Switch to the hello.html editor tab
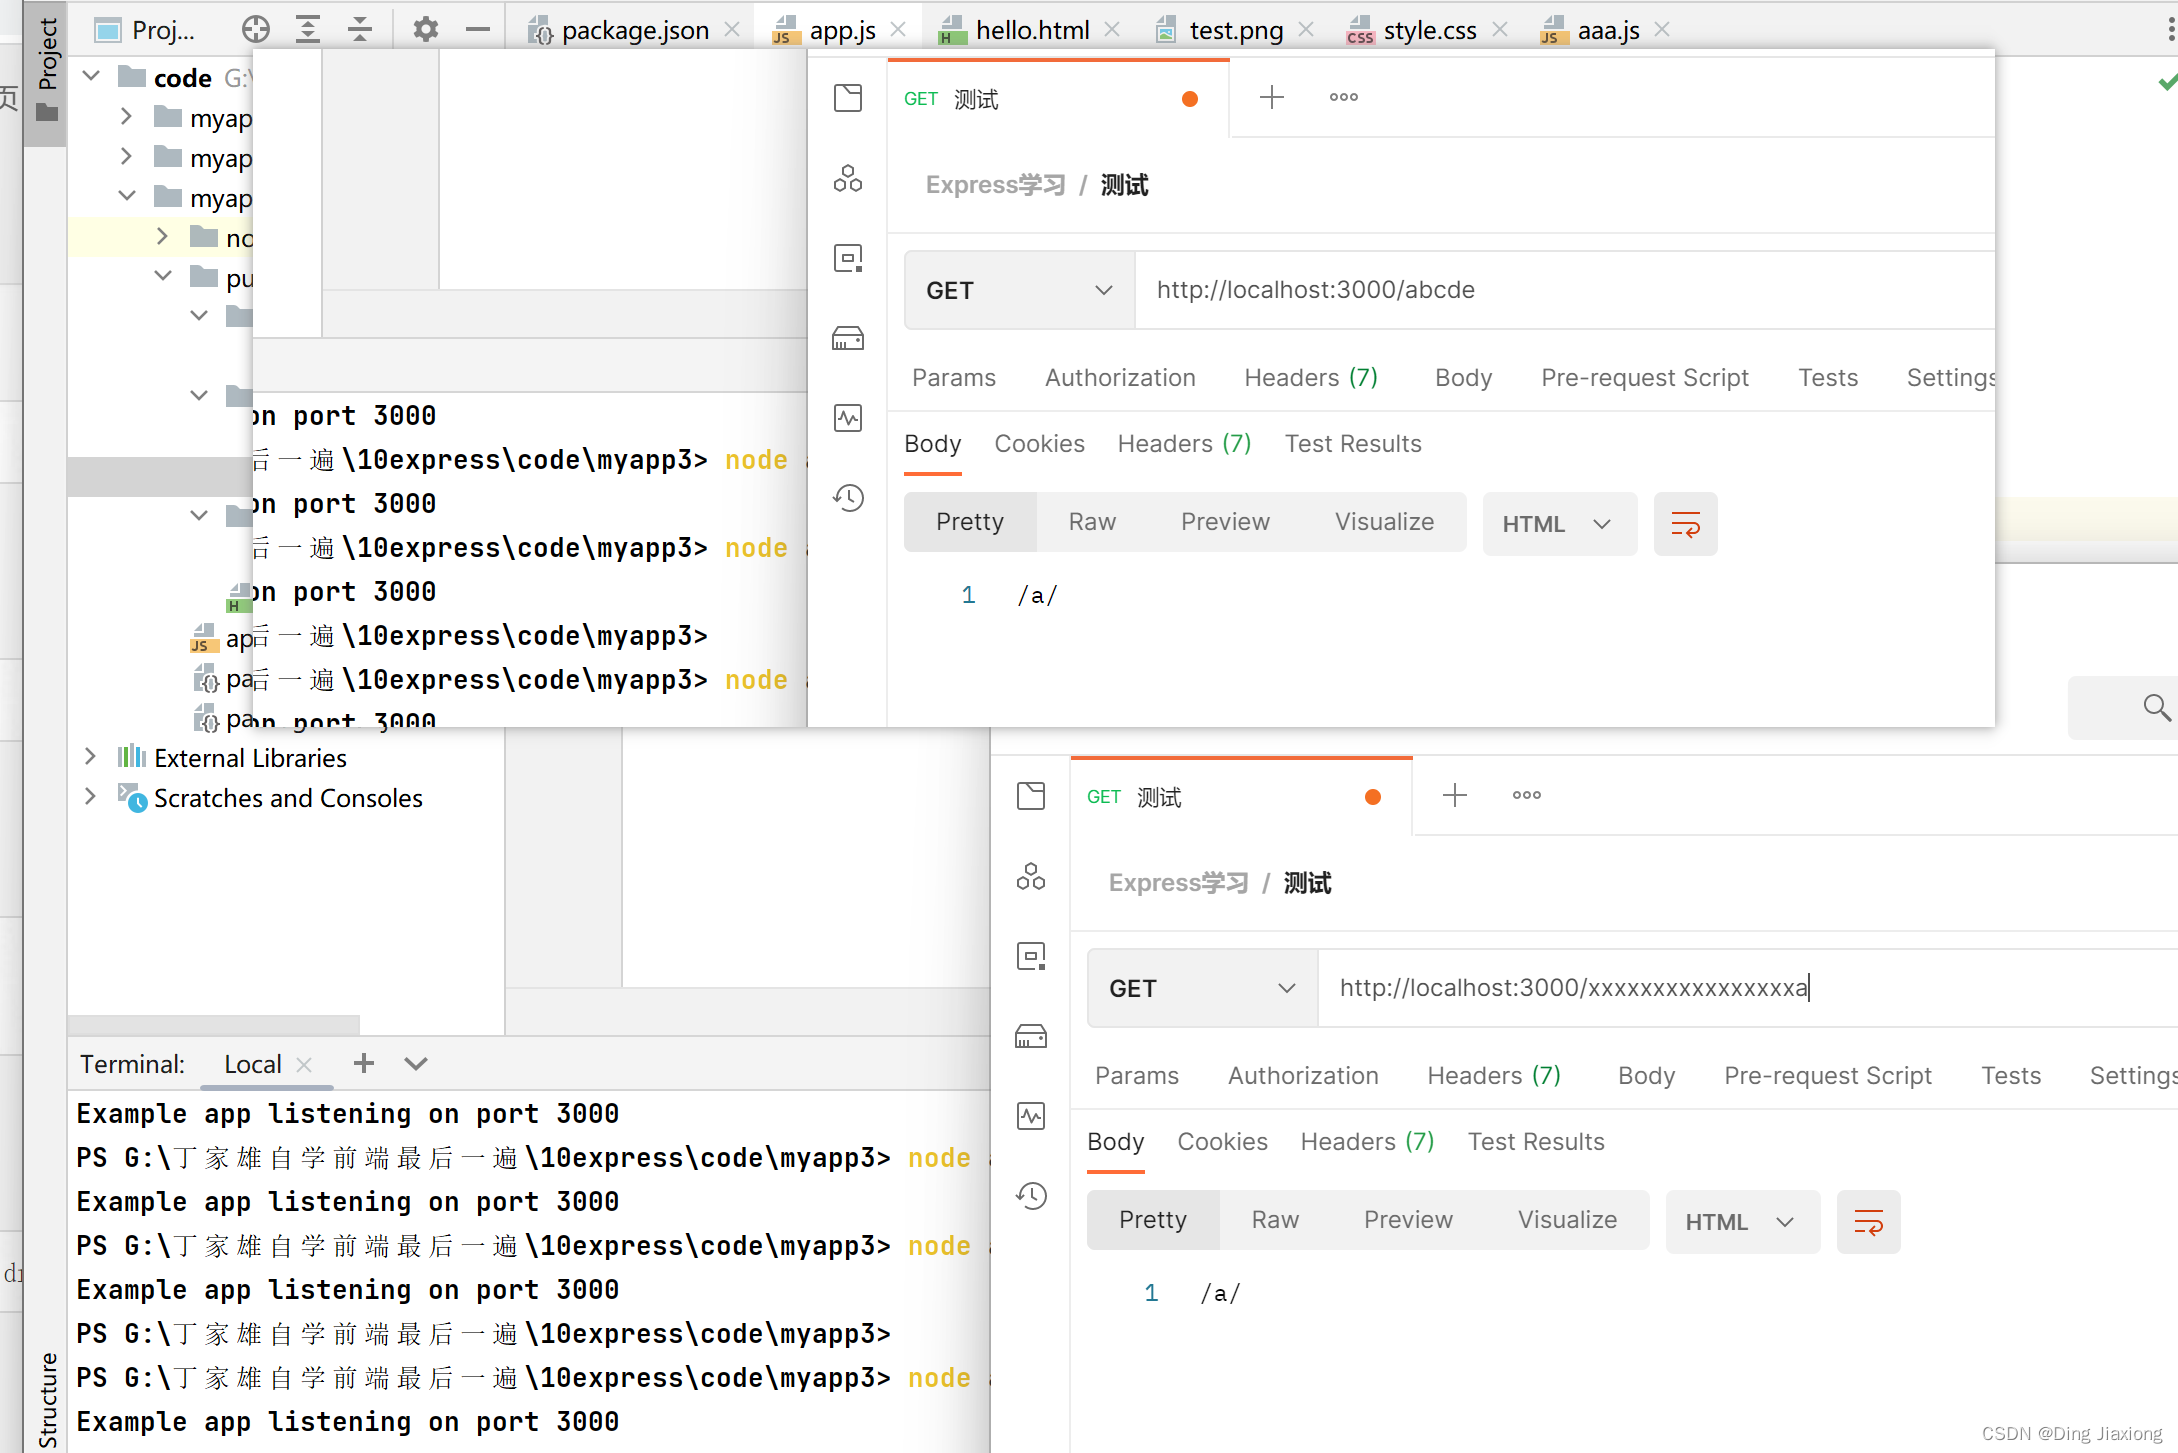The width and height of the screenshot is (2178, 1453). (x=1030, y=30)
